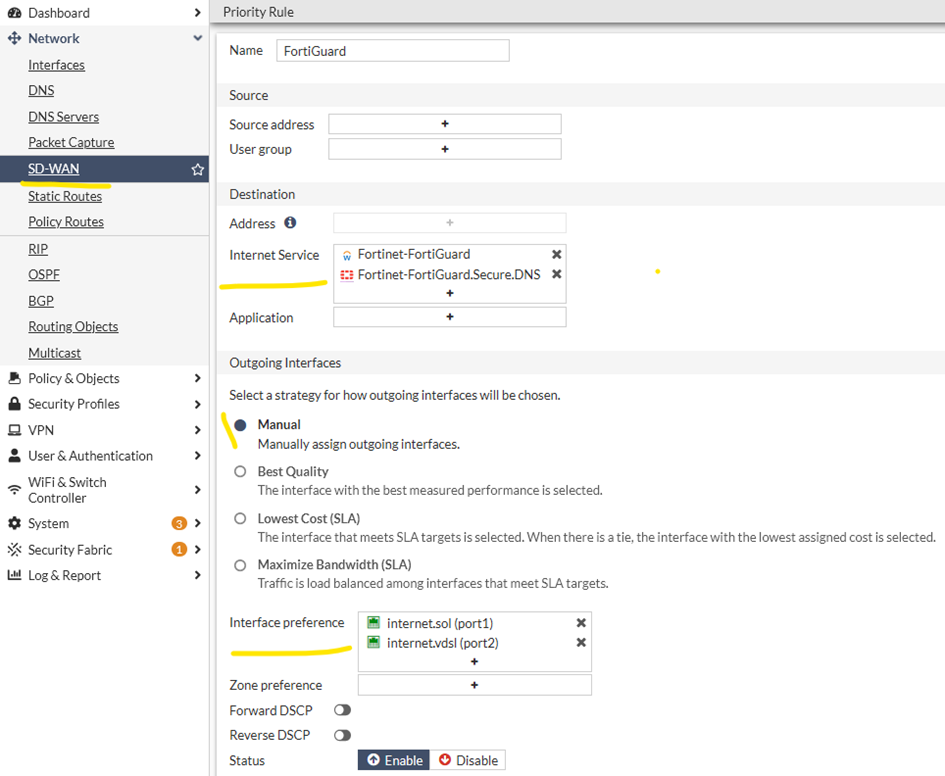Remove internet.sol (port1) interface
945x776 pixels.
point(581,623)
